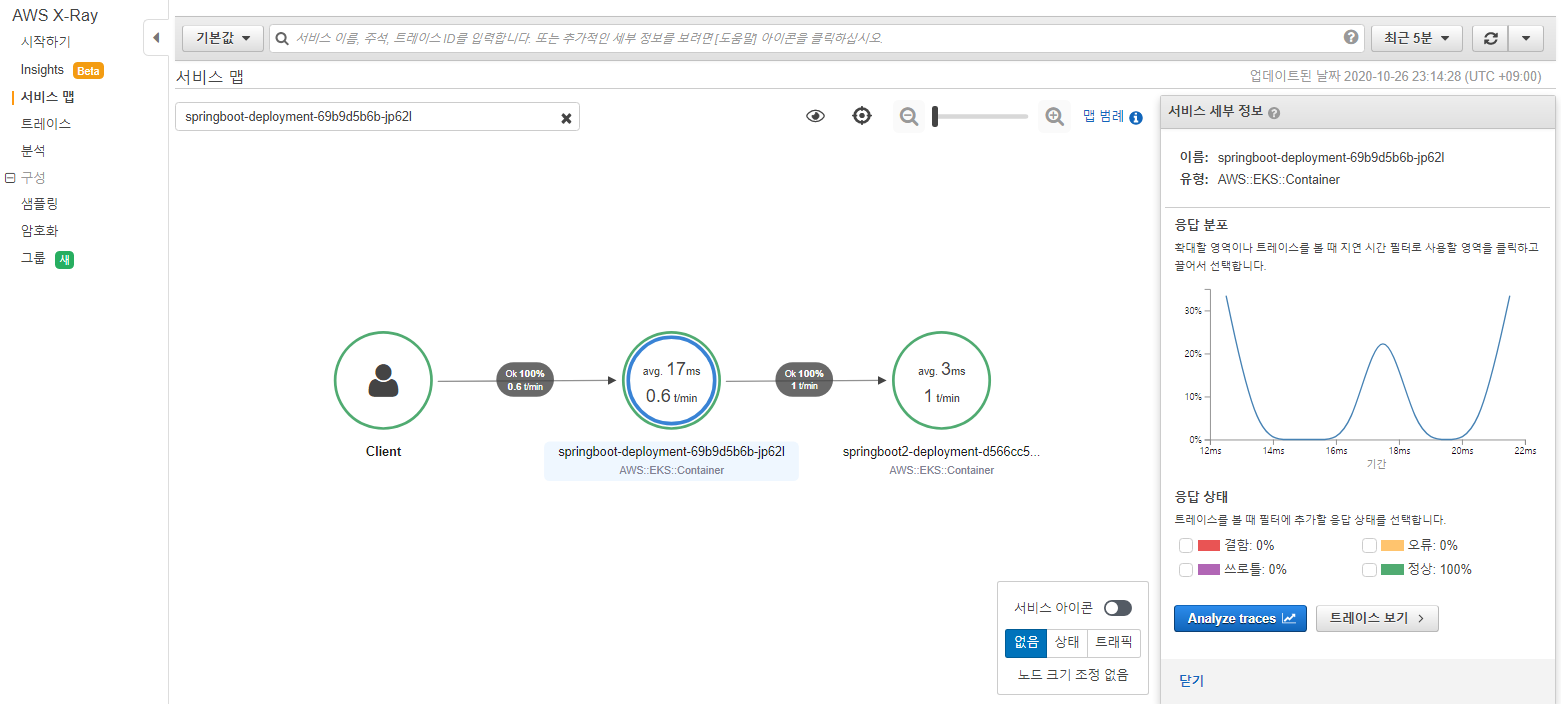This screenshot has height=704, width=1561.
Task: Select the springboot2-deployment node circle
Action: click(x=941, y=381)
